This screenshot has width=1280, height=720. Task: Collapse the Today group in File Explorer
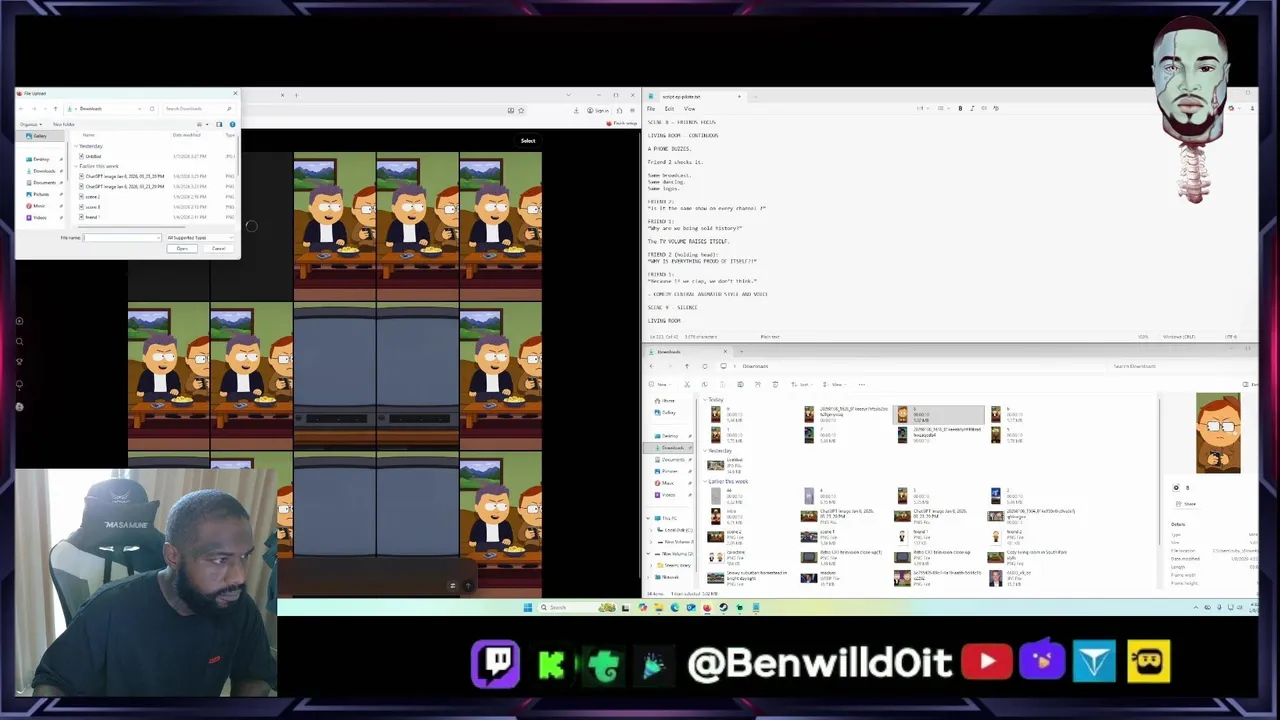pyautogui.click(x=705, y=400)
